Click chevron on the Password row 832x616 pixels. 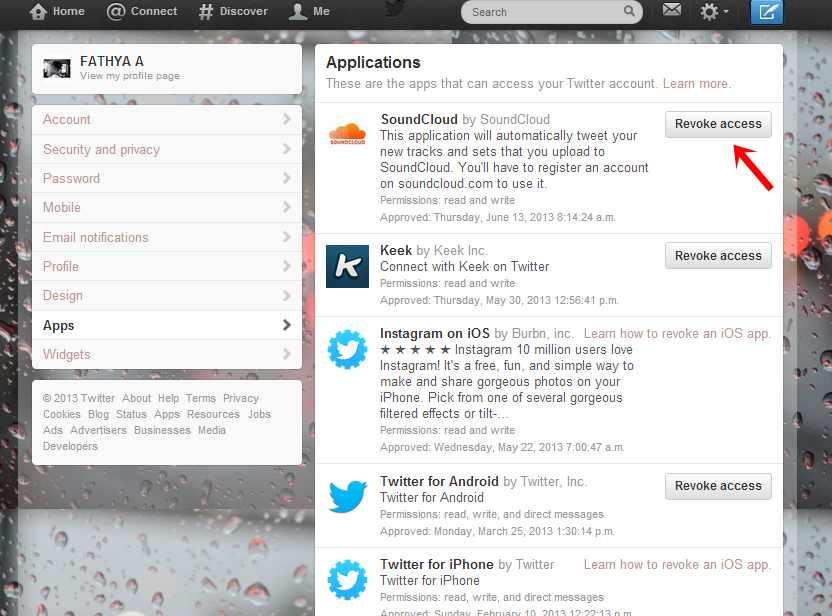[x=287, y=178]
